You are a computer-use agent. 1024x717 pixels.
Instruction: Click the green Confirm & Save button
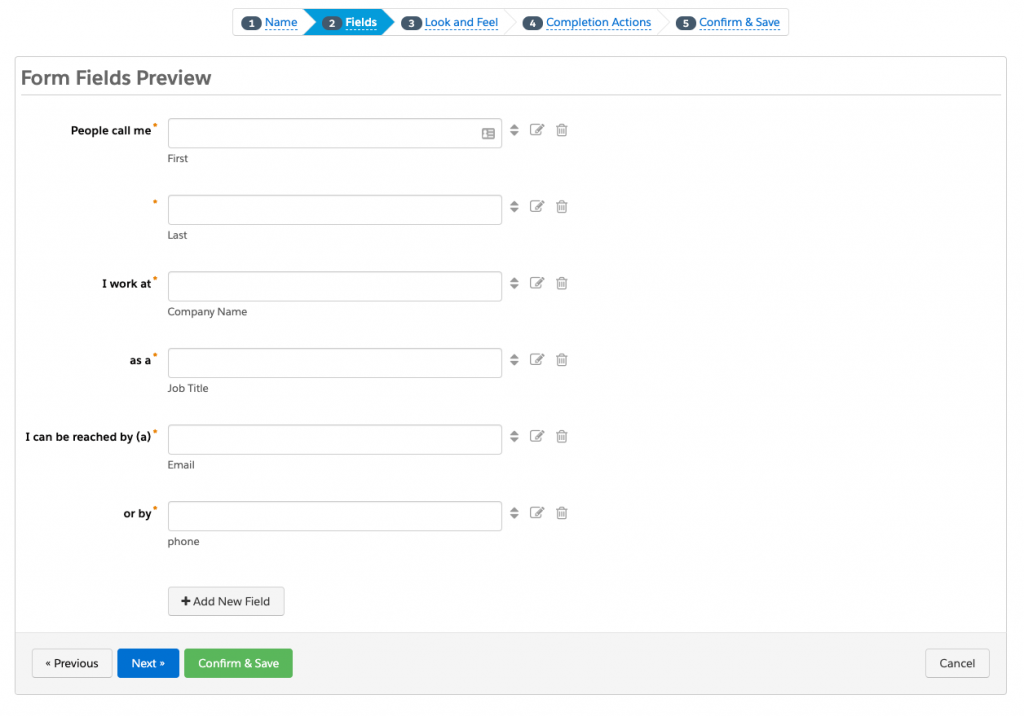point(238,663)
